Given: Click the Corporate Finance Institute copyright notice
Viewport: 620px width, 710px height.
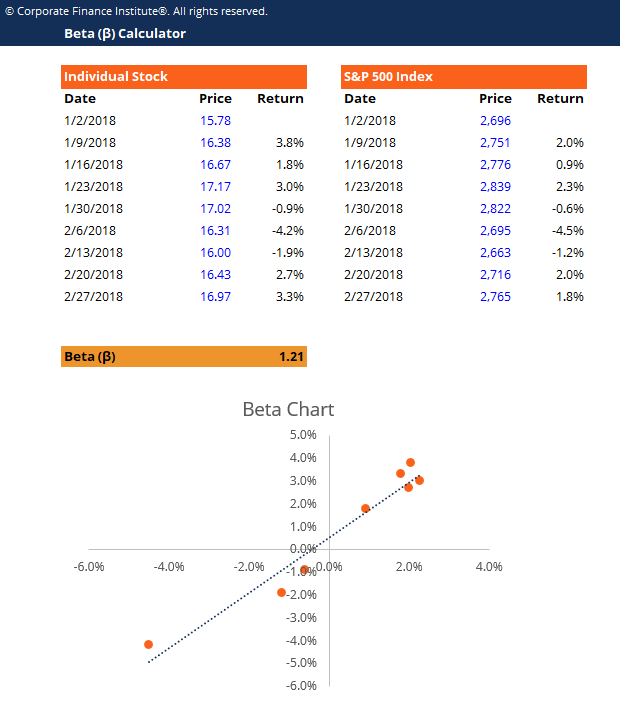Looking at the screenshot, I should (137, 11).
